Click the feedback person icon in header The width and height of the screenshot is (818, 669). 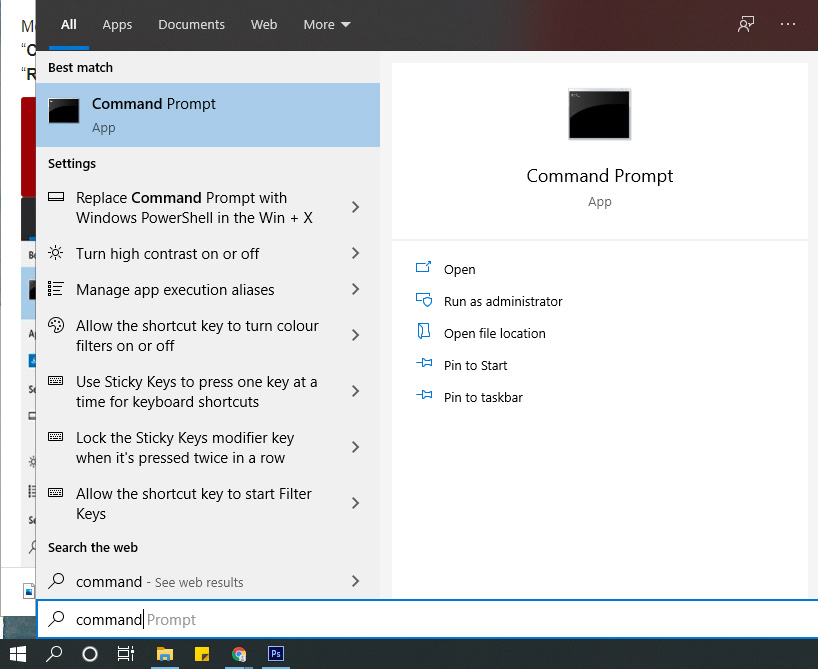[x=745, y=24]
